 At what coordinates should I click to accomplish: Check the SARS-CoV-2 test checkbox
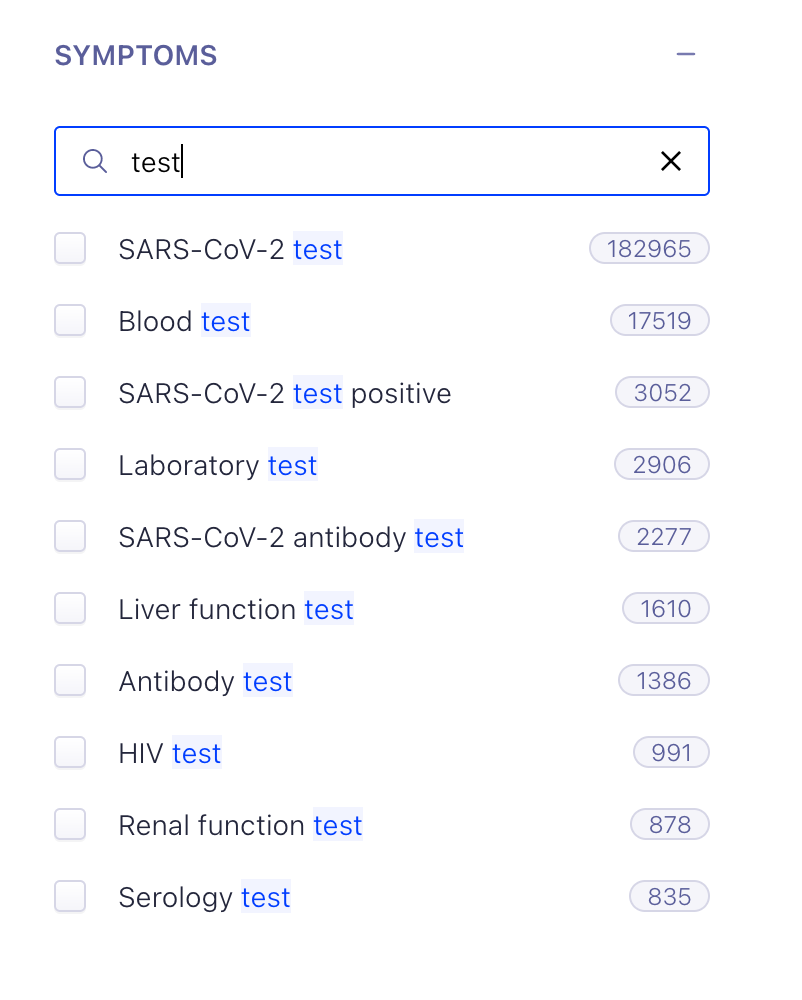coord(70,248)
